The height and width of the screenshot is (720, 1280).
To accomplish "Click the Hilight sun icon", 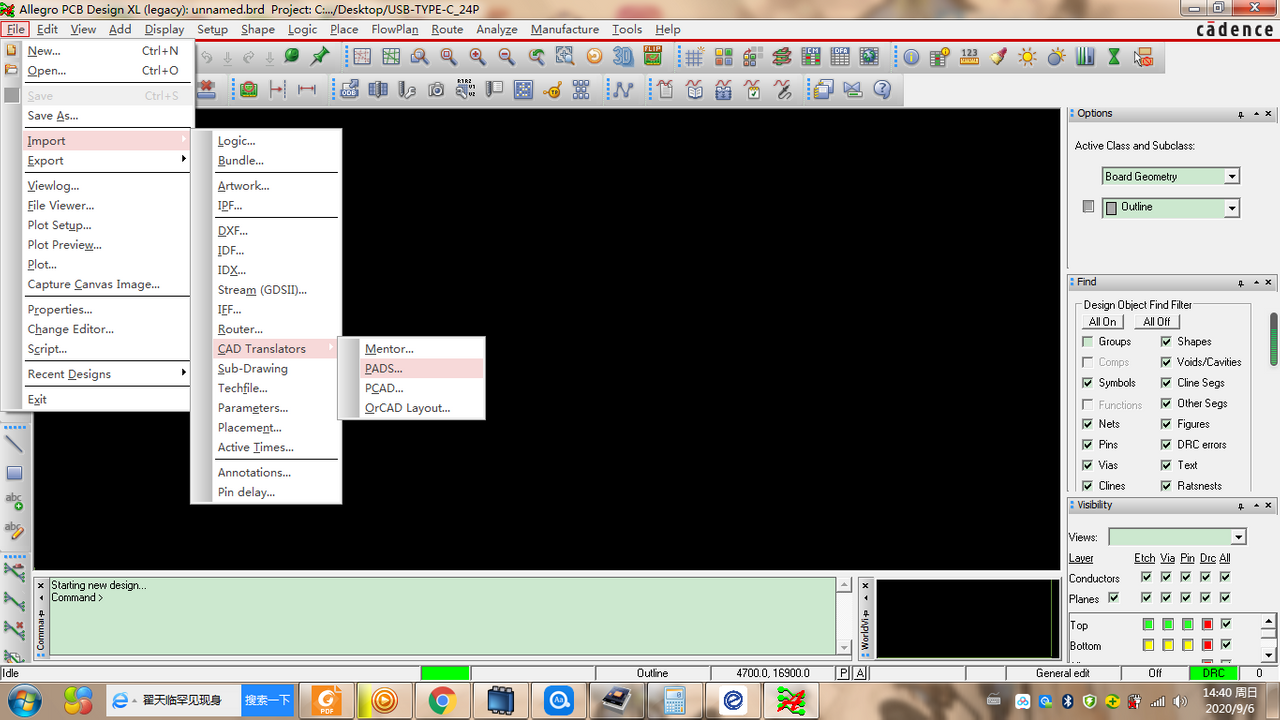I will pyautogui.click(x=1027, y=57).
